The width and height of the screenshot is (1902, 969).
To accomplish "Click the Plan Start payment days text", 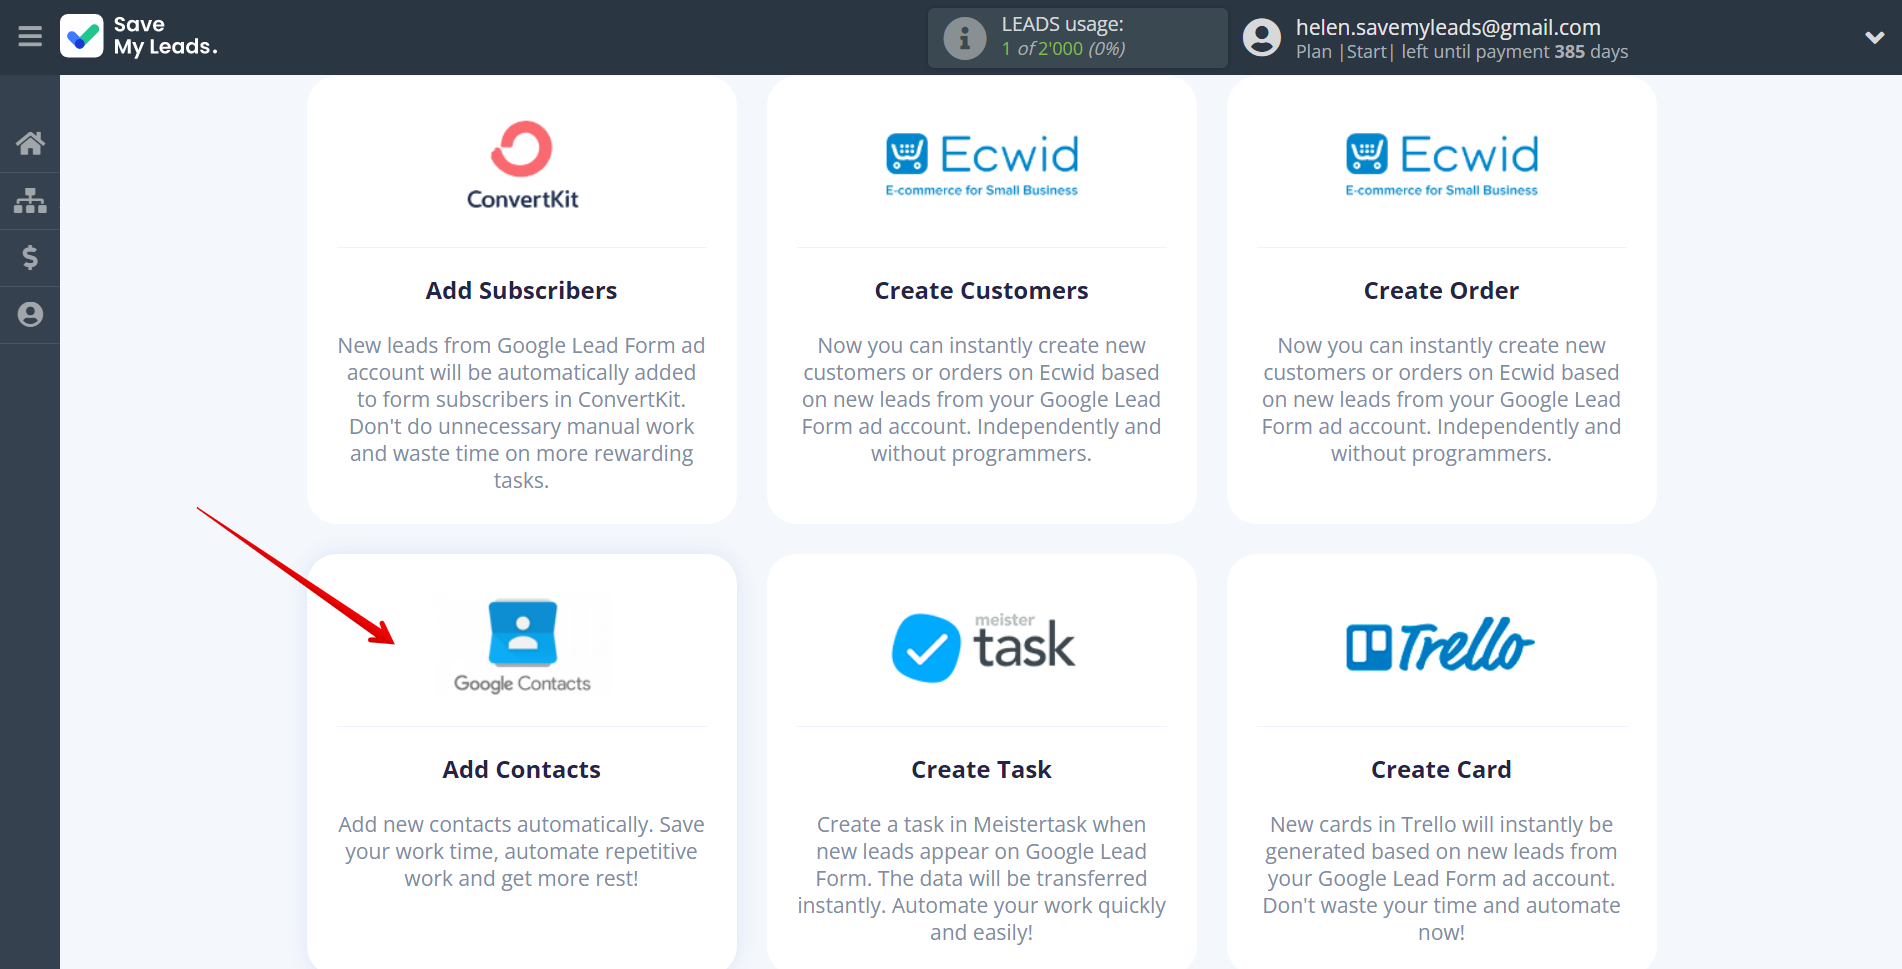I will tap(1462, 52).
